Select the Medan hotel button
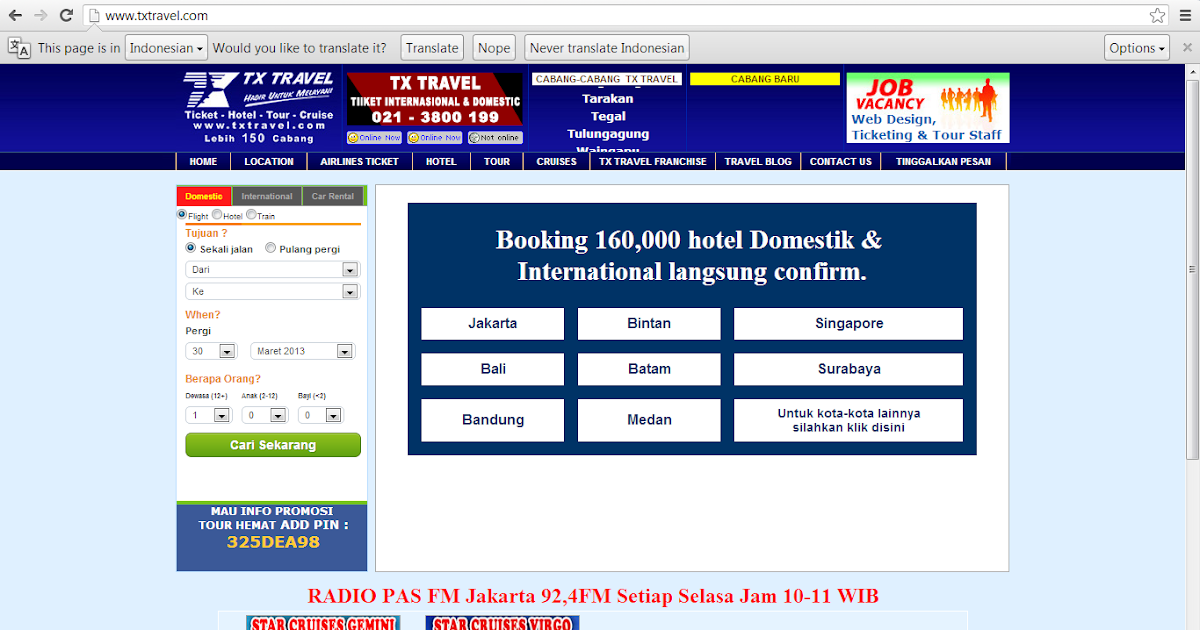1200x630 pixels. (649, 420)
